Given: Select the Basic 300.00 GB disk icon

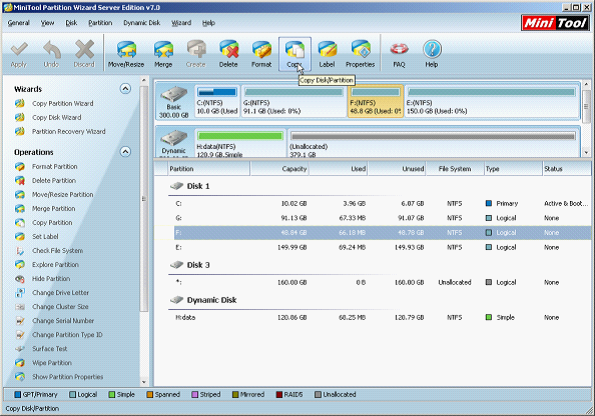Looking at the screenshot, I should coord(174,102).
